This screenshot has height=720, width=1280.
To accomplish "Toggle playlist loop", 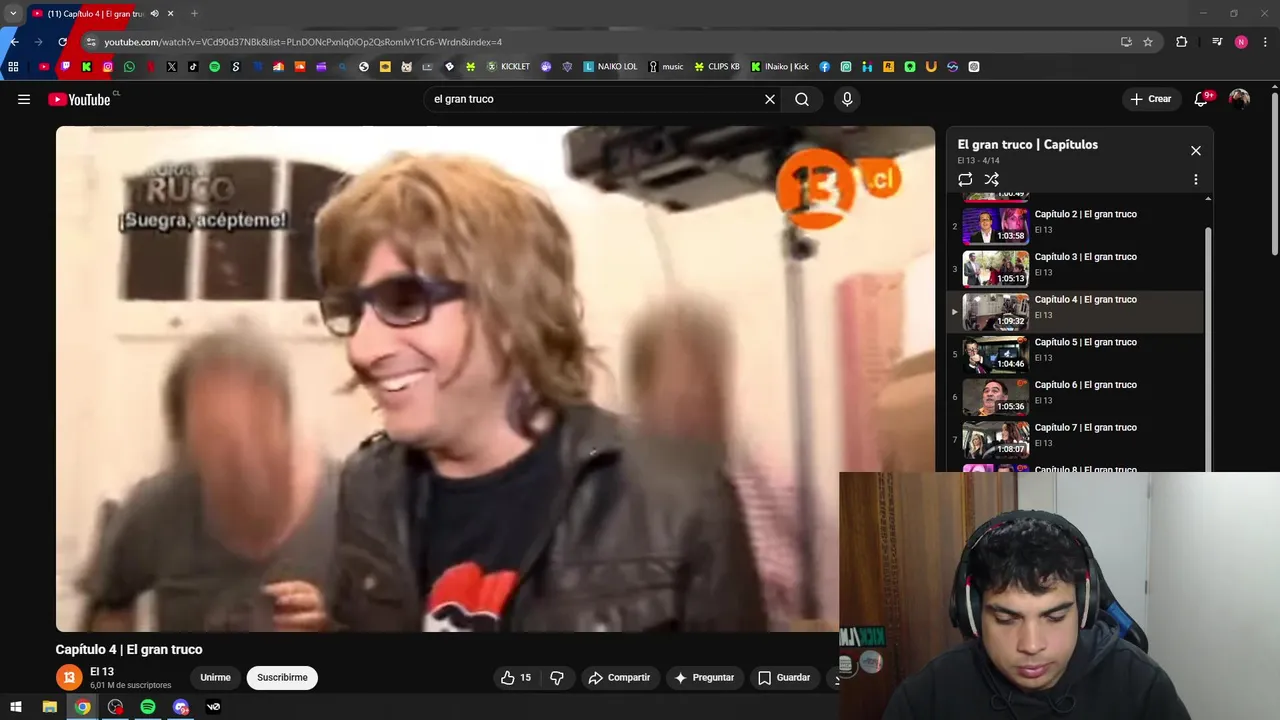I will click(965, 179).
